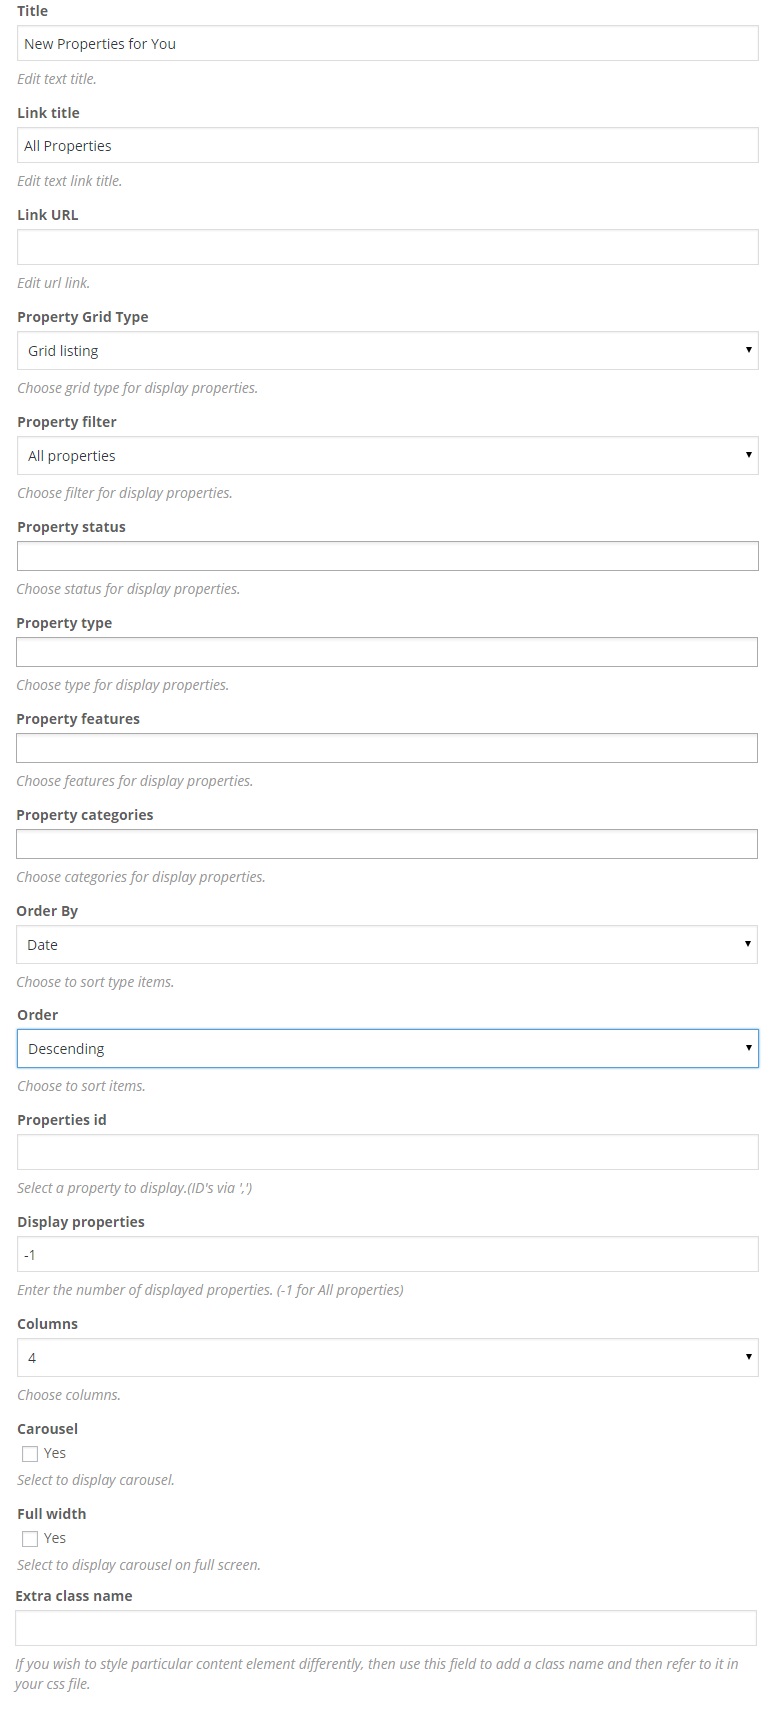The image size is (773, 1715).
Task: Click the Grid listing dropdown arrow
Action: point(748,350)
